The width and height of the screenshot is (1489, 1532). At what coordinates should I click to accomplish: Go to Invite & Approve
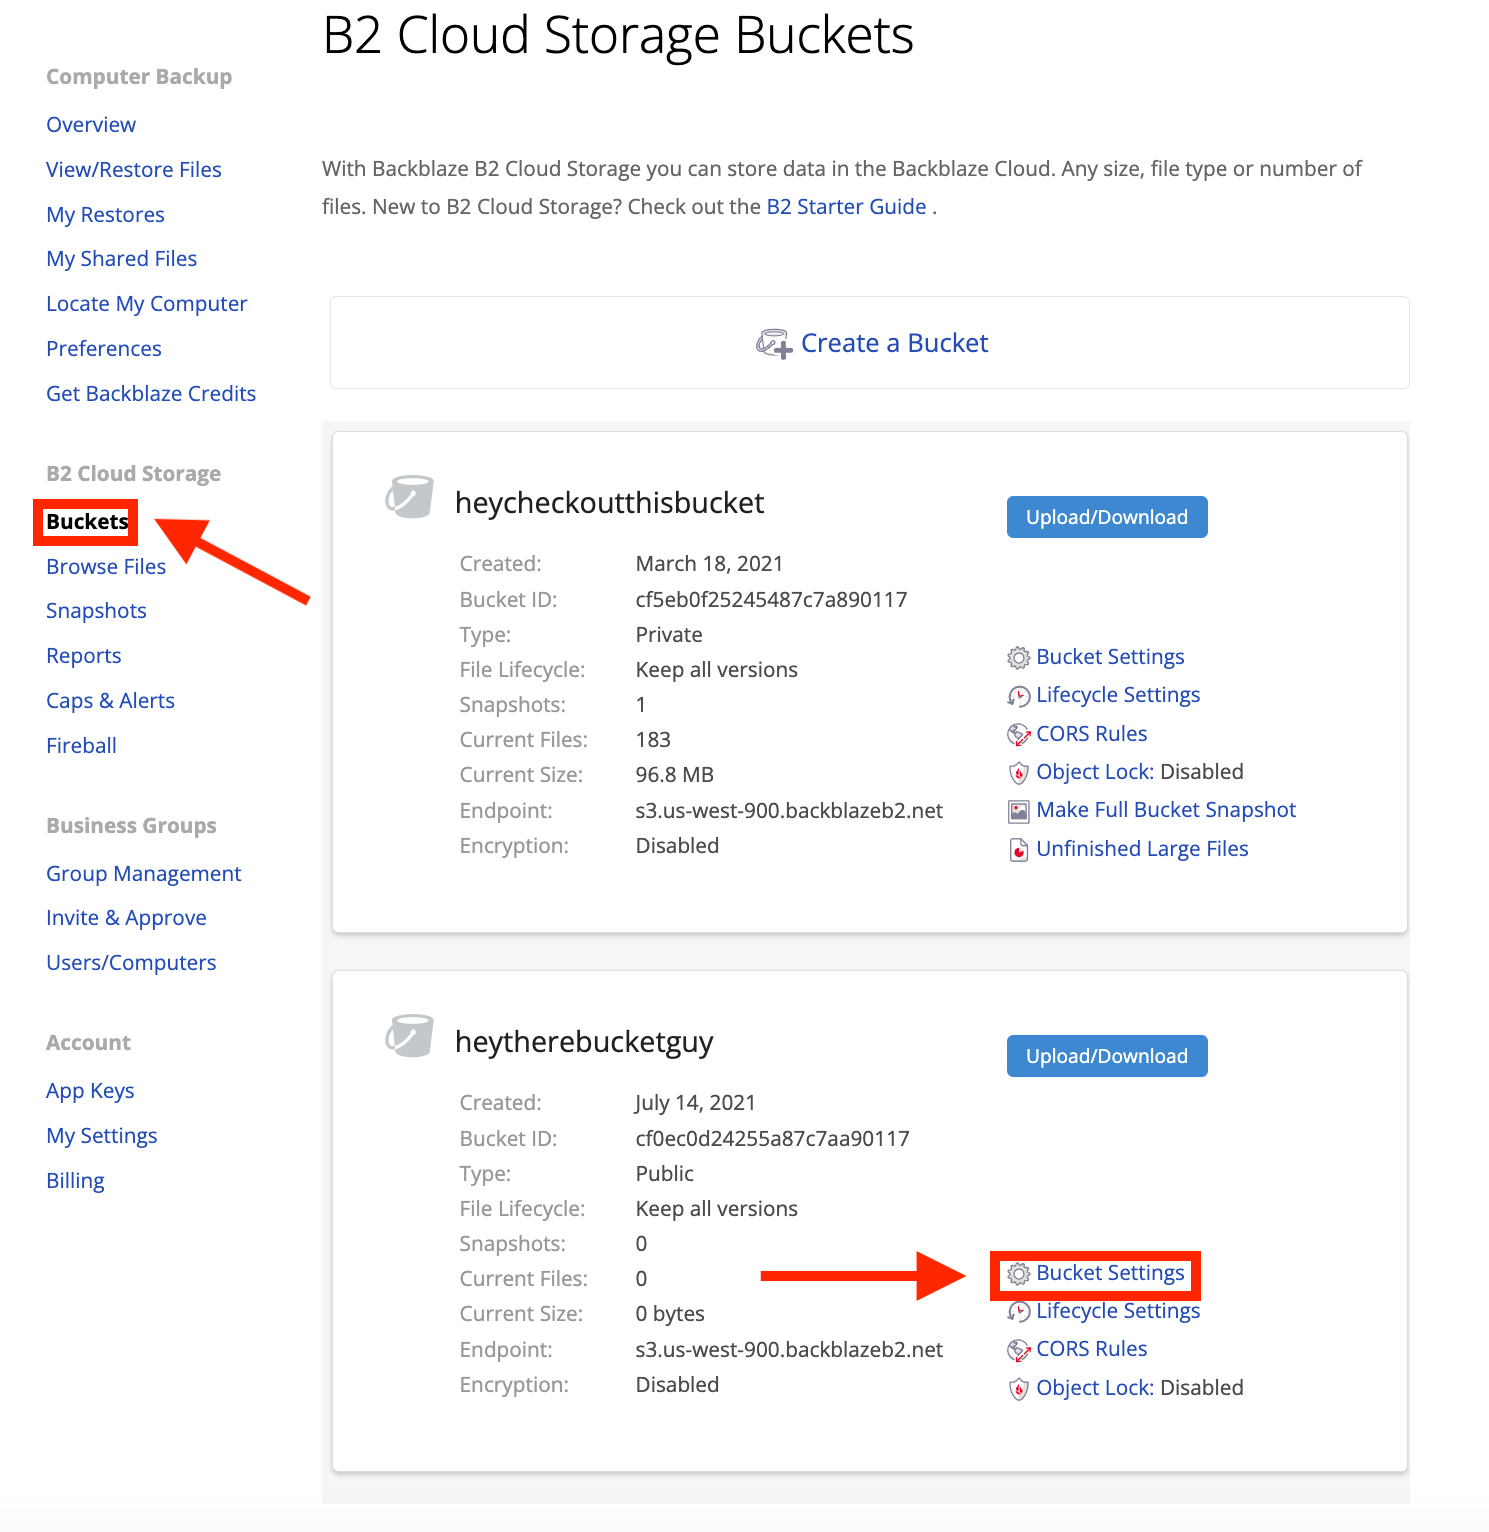tap(126, 918)
